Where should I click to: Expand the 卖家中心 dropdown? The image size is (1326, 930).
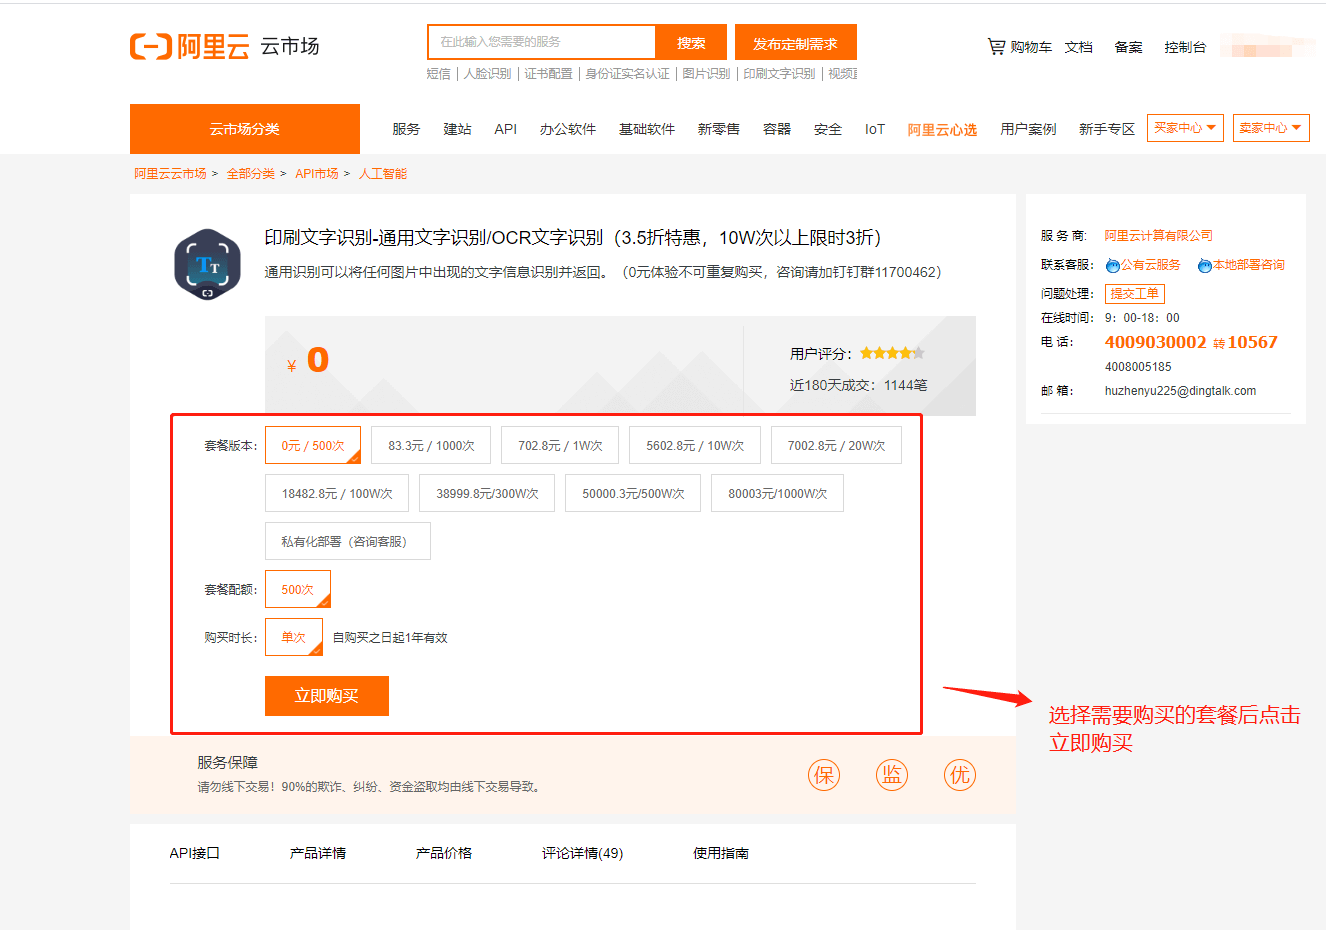coord(1271,128)
